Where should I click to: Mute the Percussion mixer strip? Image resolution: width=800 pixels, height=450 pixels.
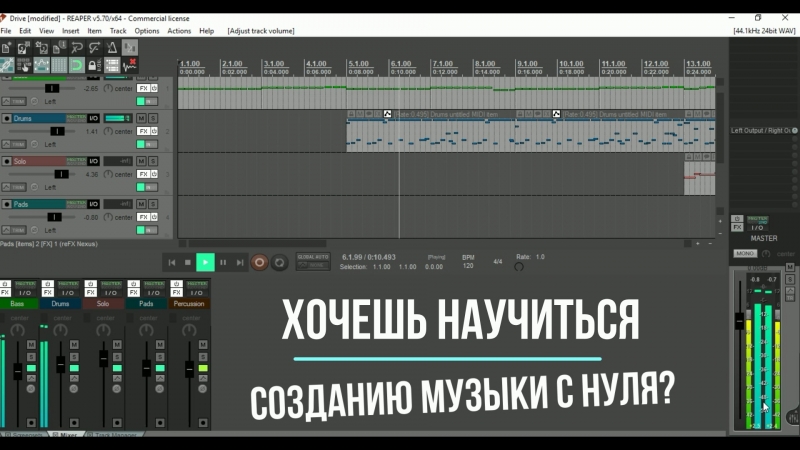pos(203,344)
